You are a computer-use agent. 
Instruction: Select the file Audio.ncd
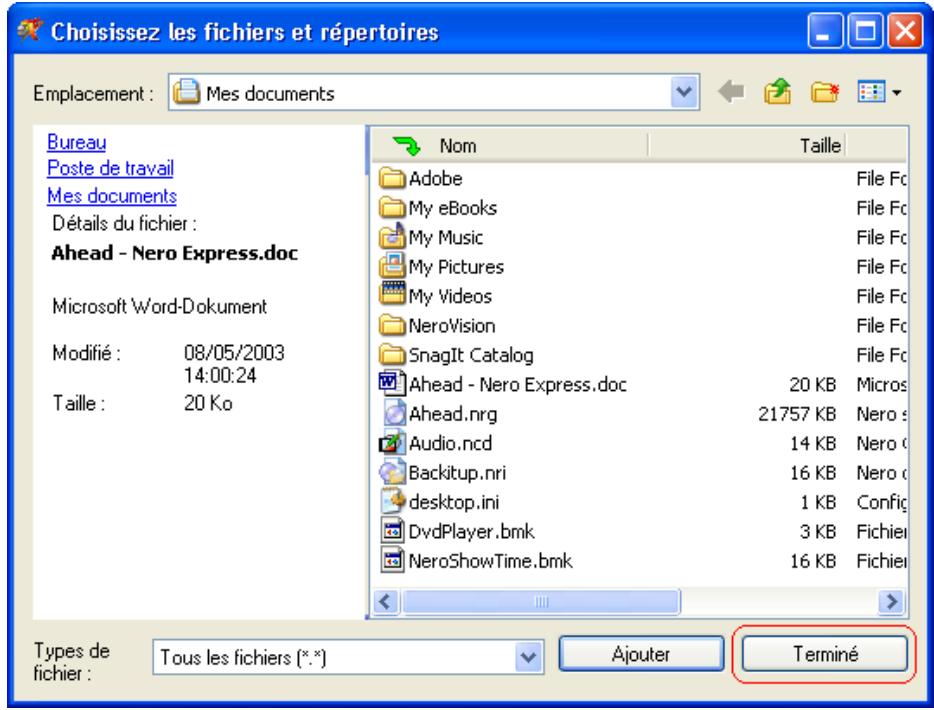[450, 443]
